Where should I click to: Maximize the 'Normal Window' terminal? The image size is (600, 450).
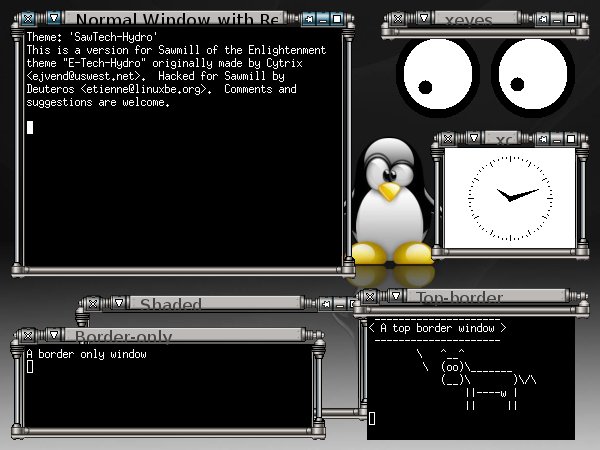[337, 19]
